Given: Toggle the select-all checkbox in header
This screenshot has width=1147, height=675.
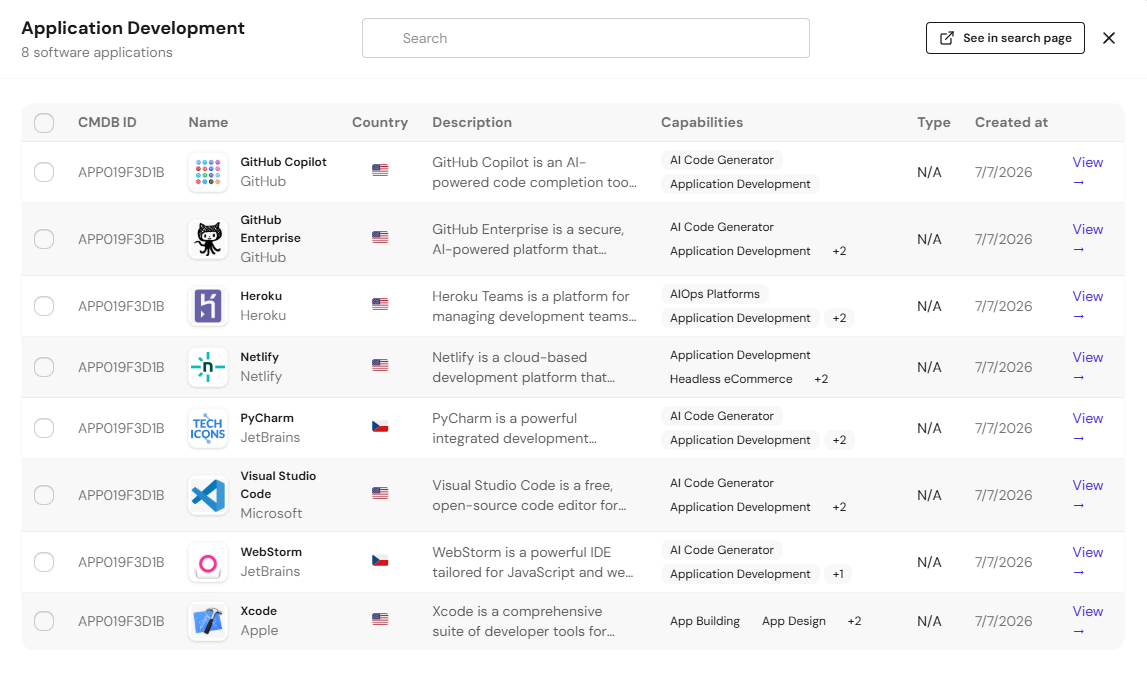Looking at the screenshot, I should tap(44, 123).
